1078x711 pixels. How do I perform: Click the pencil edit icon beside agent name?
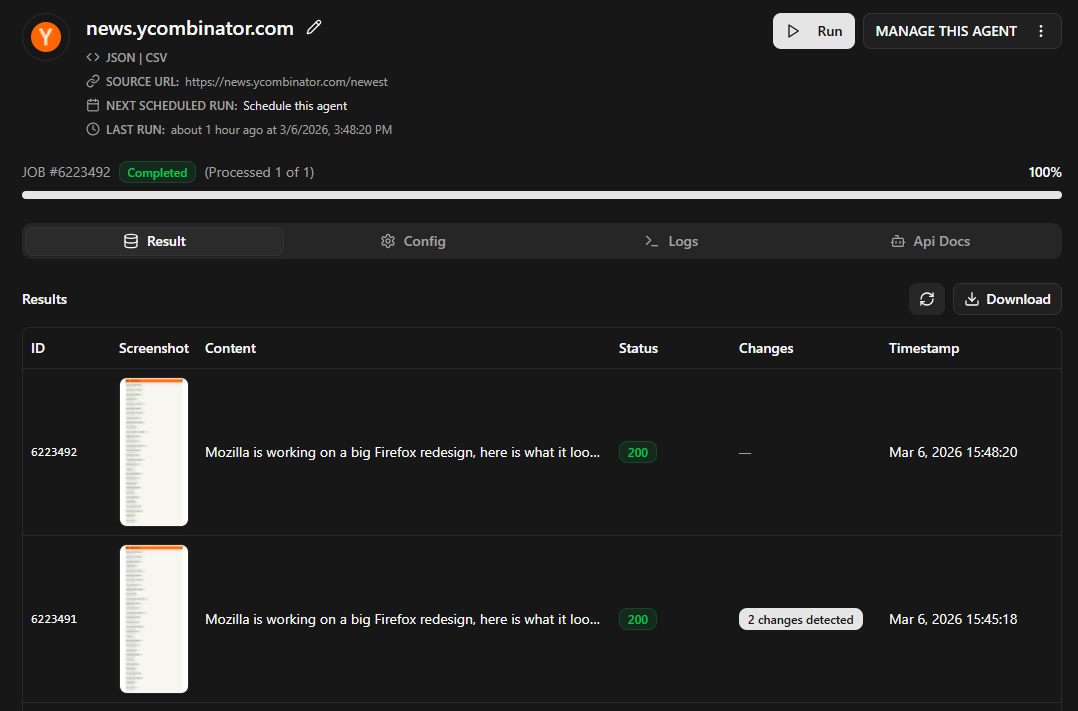[x=314, y=28]
